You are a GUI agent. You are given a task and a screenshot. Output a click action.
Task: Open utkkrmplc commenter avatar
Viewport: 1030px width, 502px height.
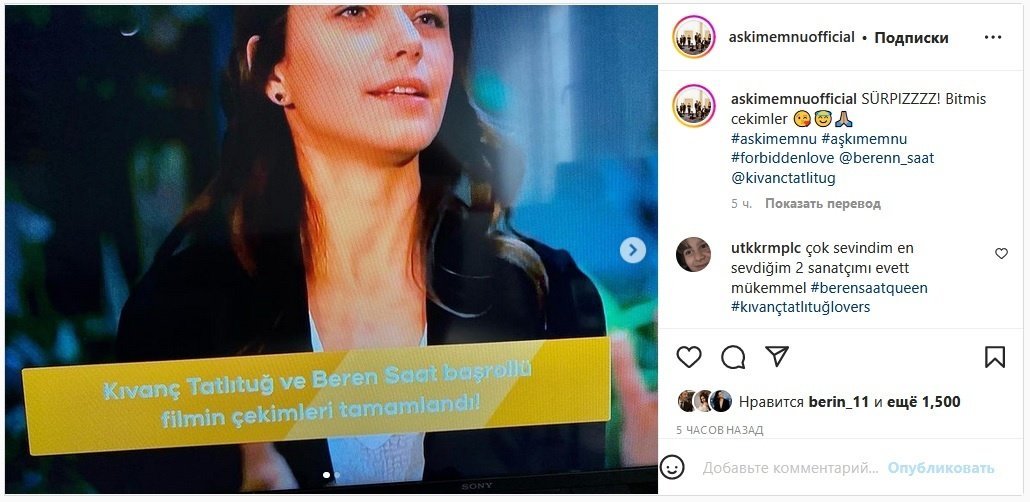[x=693, y=254]
